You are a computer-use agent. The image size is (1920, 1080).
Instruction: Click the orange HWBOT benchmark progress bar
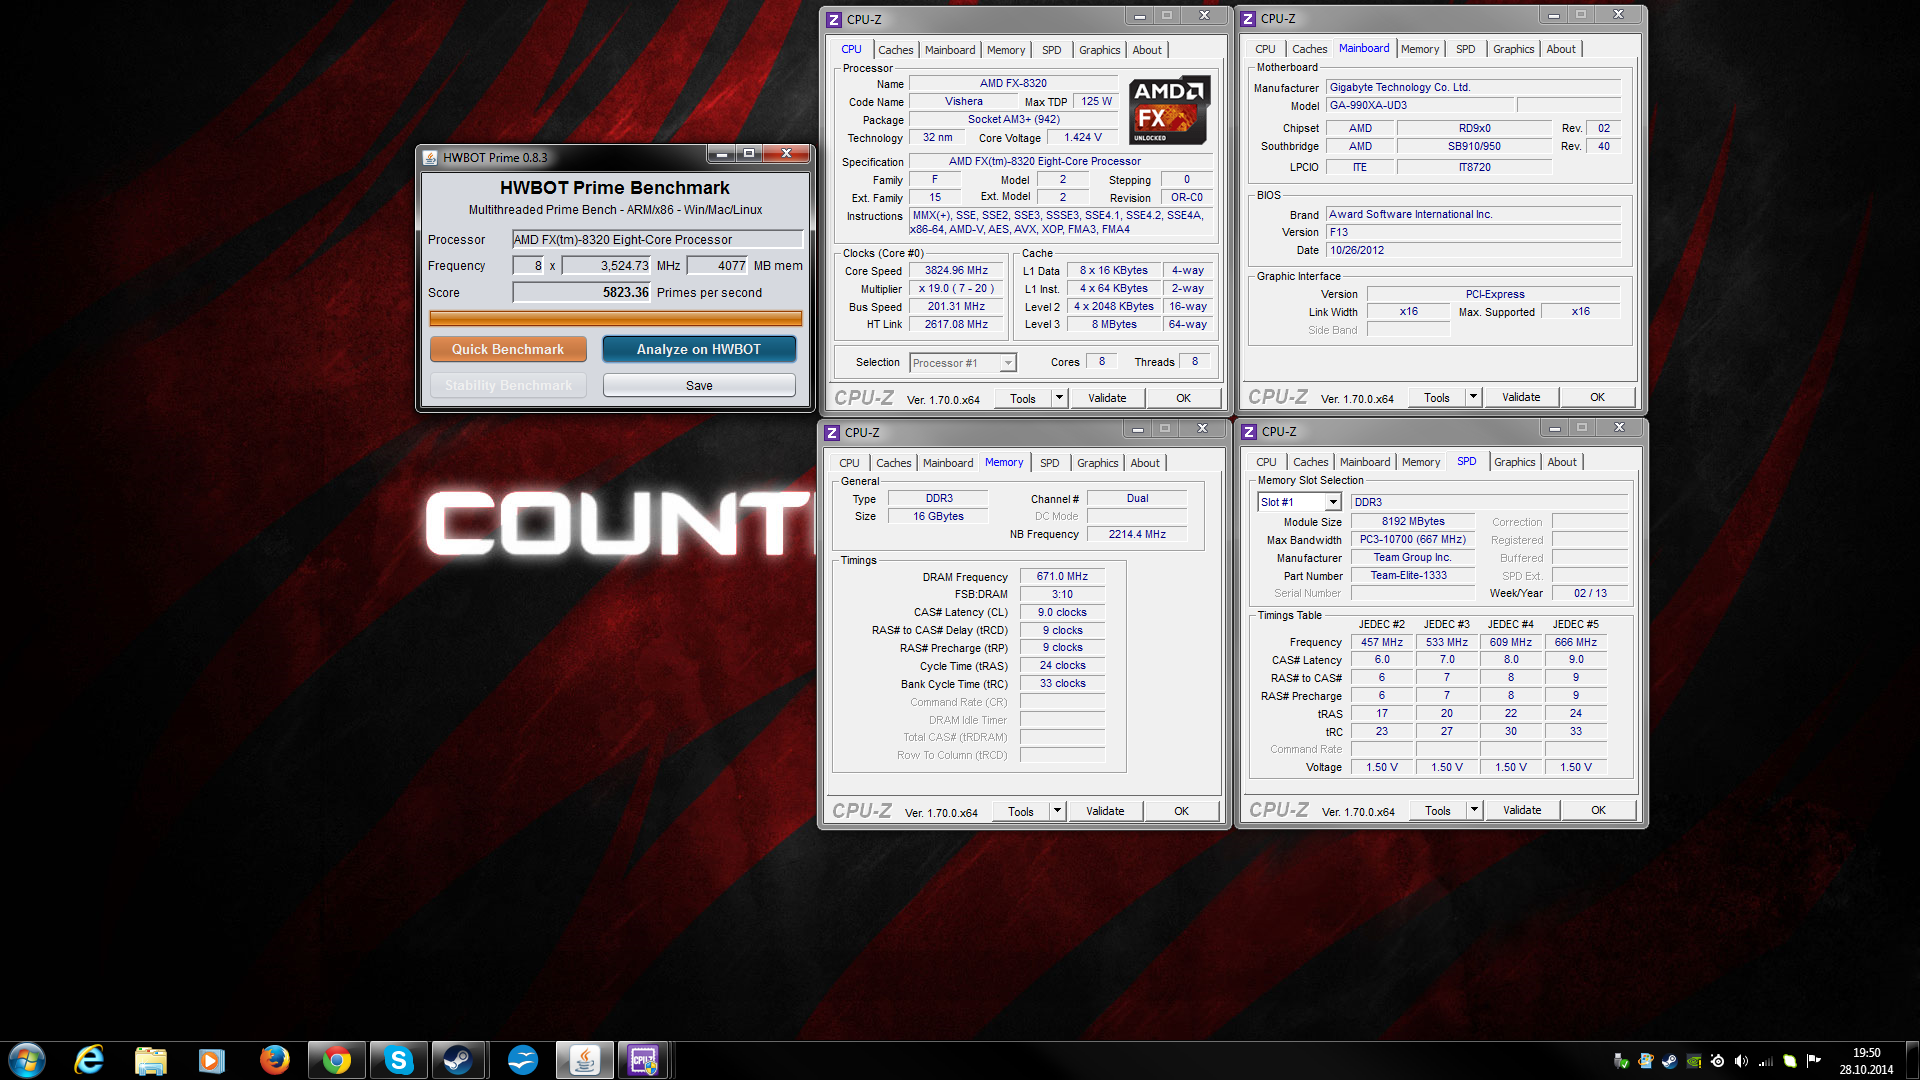(x=615, y=318)
